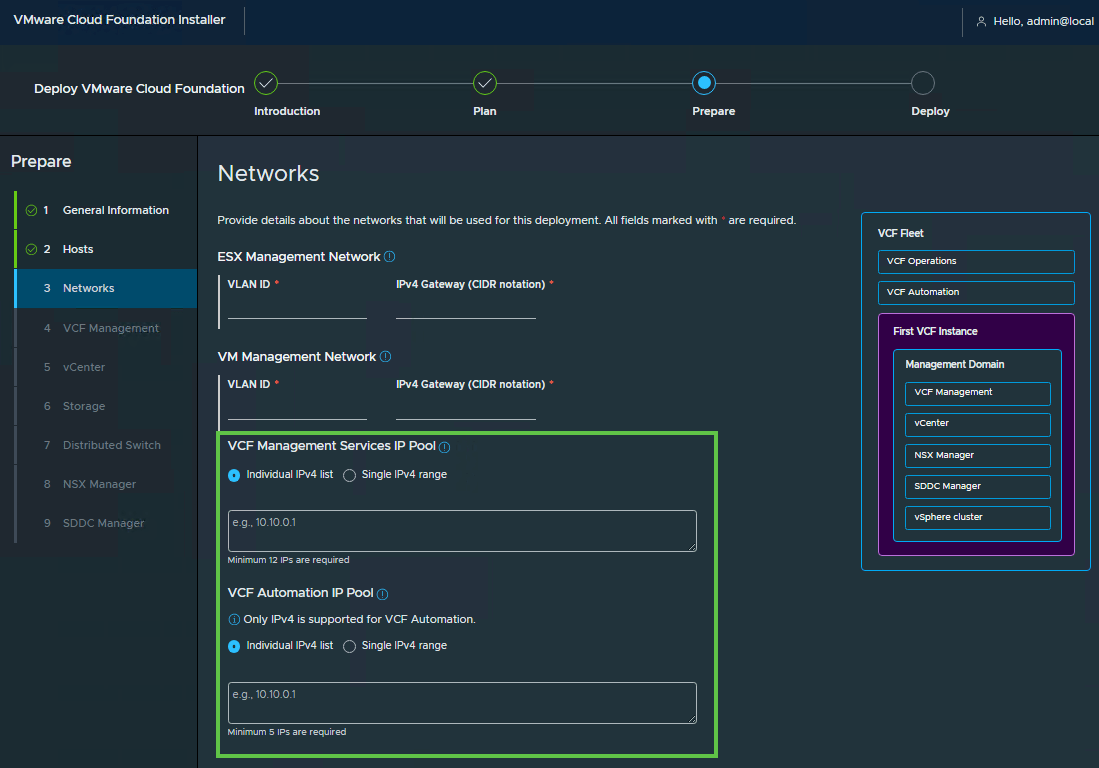Click VCF Operations box in VCF Fleet diagram
The image size is (1099, 768).
click(x=976, y=261)
